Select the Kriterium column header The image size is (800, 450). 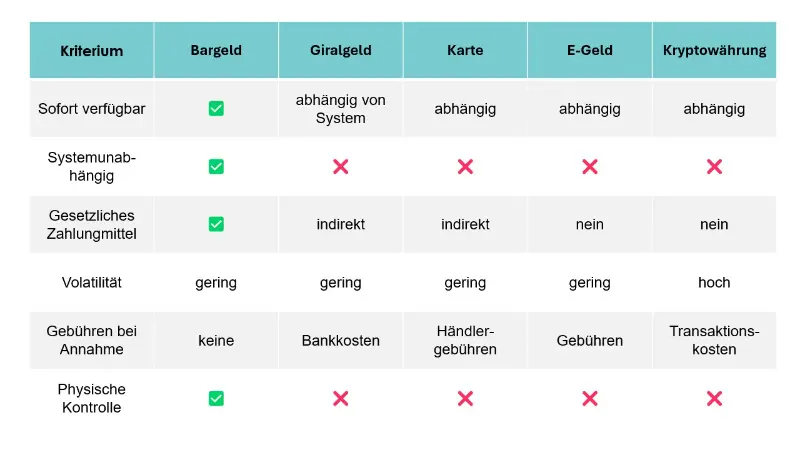click(92, 50)
